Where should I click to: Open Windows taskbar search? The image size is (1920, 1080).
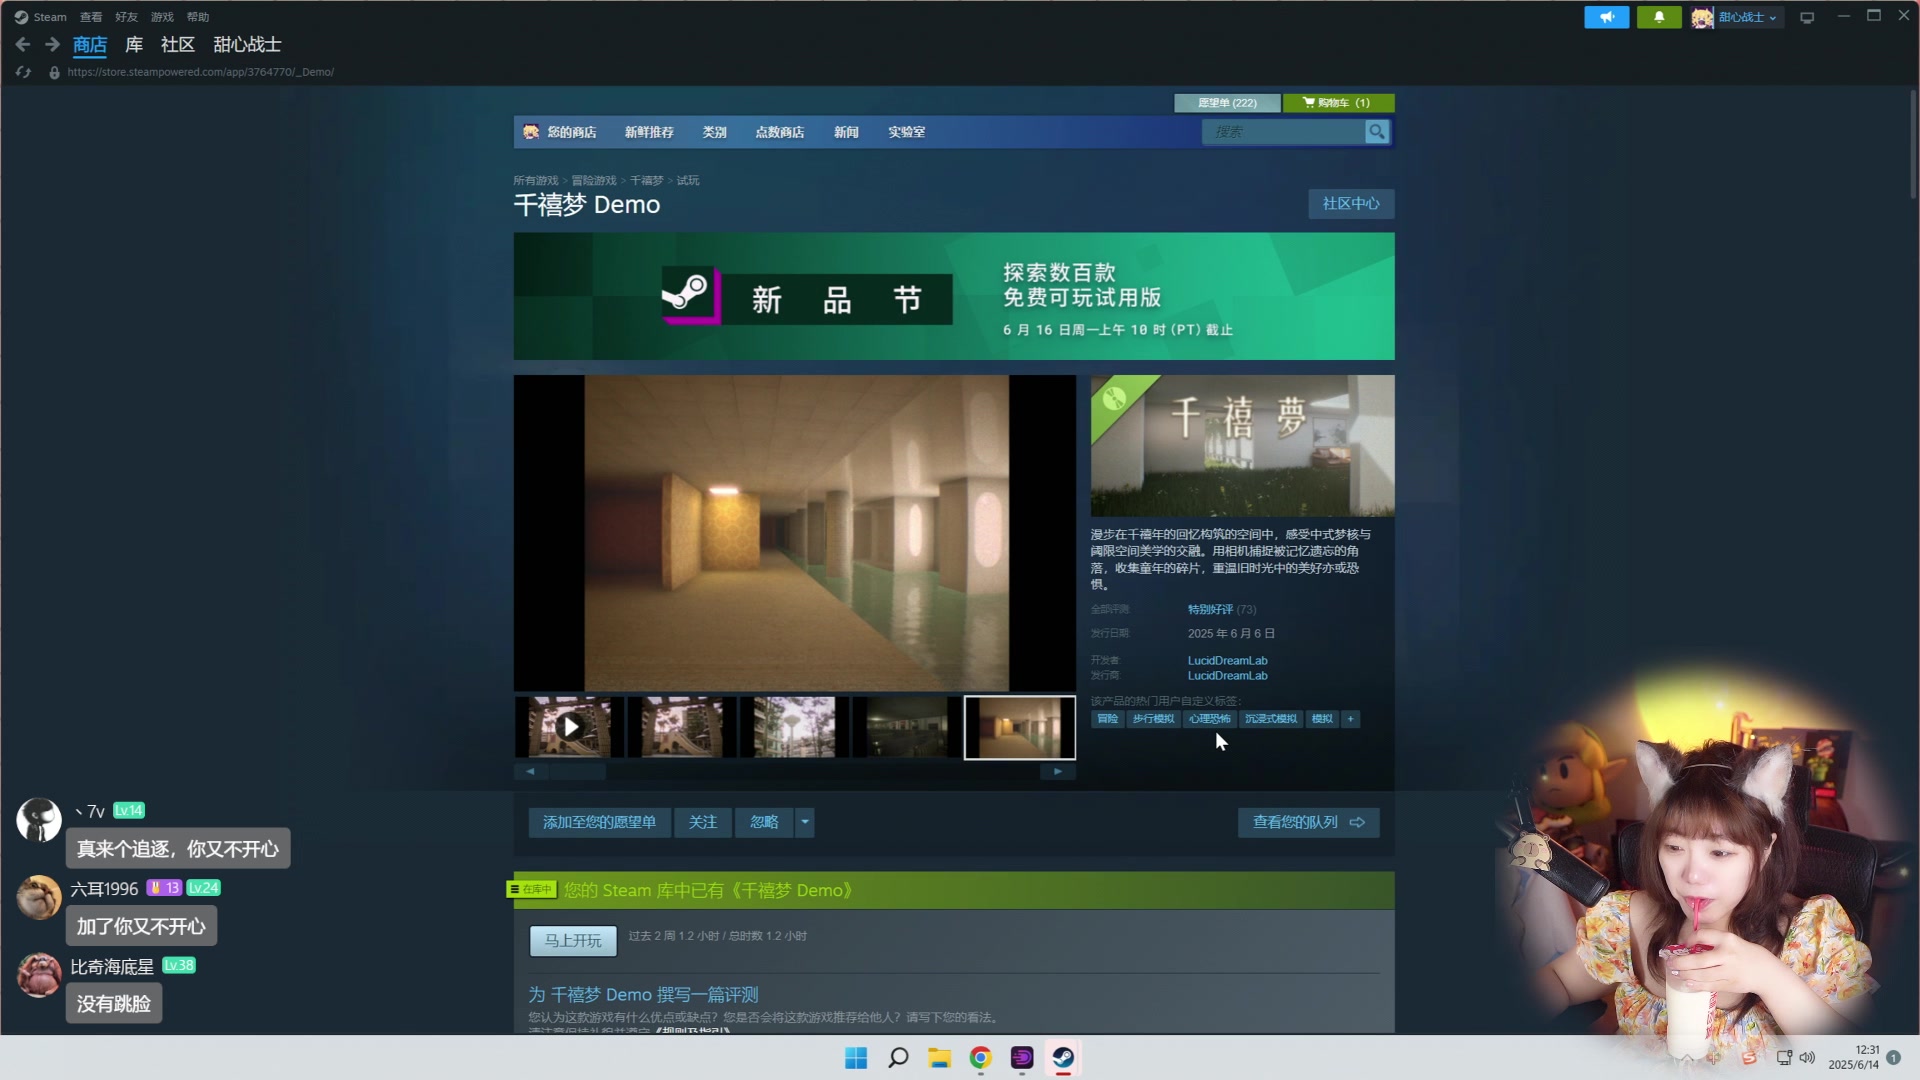(898, 1058)
